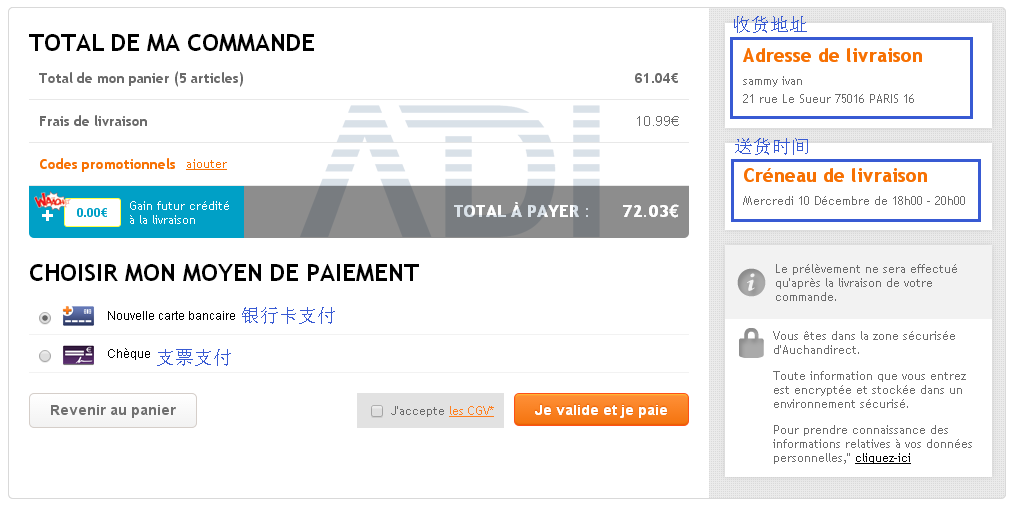Tick the J'accepte les CGV checkbox

(x=377, y=411)
